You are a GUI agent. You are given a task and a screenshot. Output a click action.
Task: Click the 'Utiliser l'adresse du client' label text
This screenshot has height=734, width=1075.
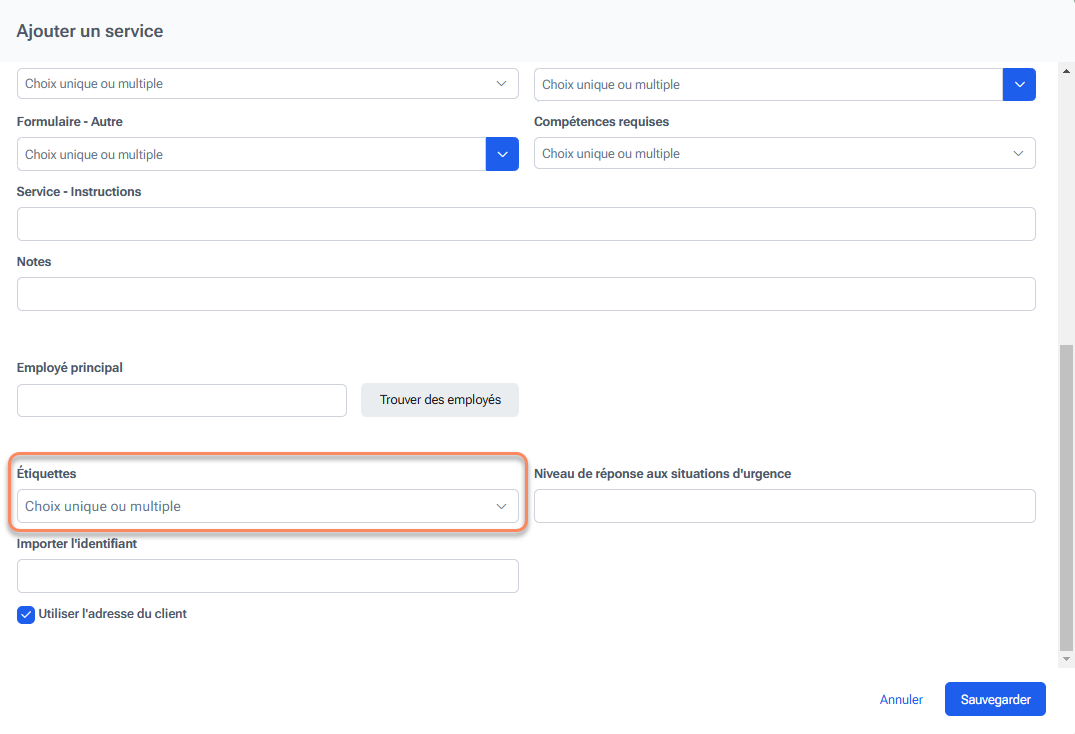112,614
